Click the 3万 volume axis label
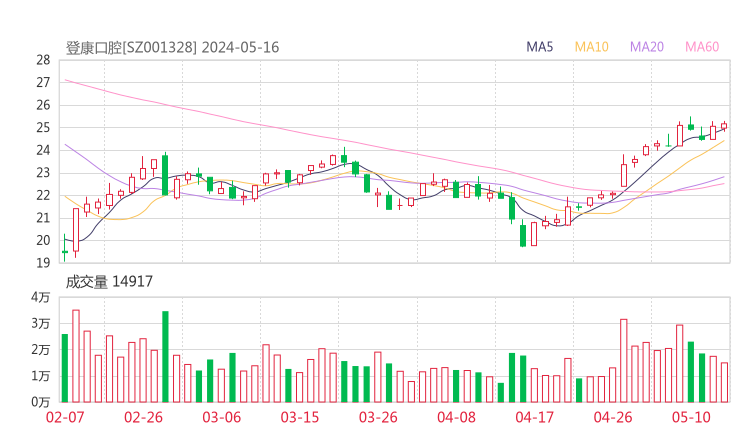The height and width of the screenshot is (440, 740). (x=41, y=324)
